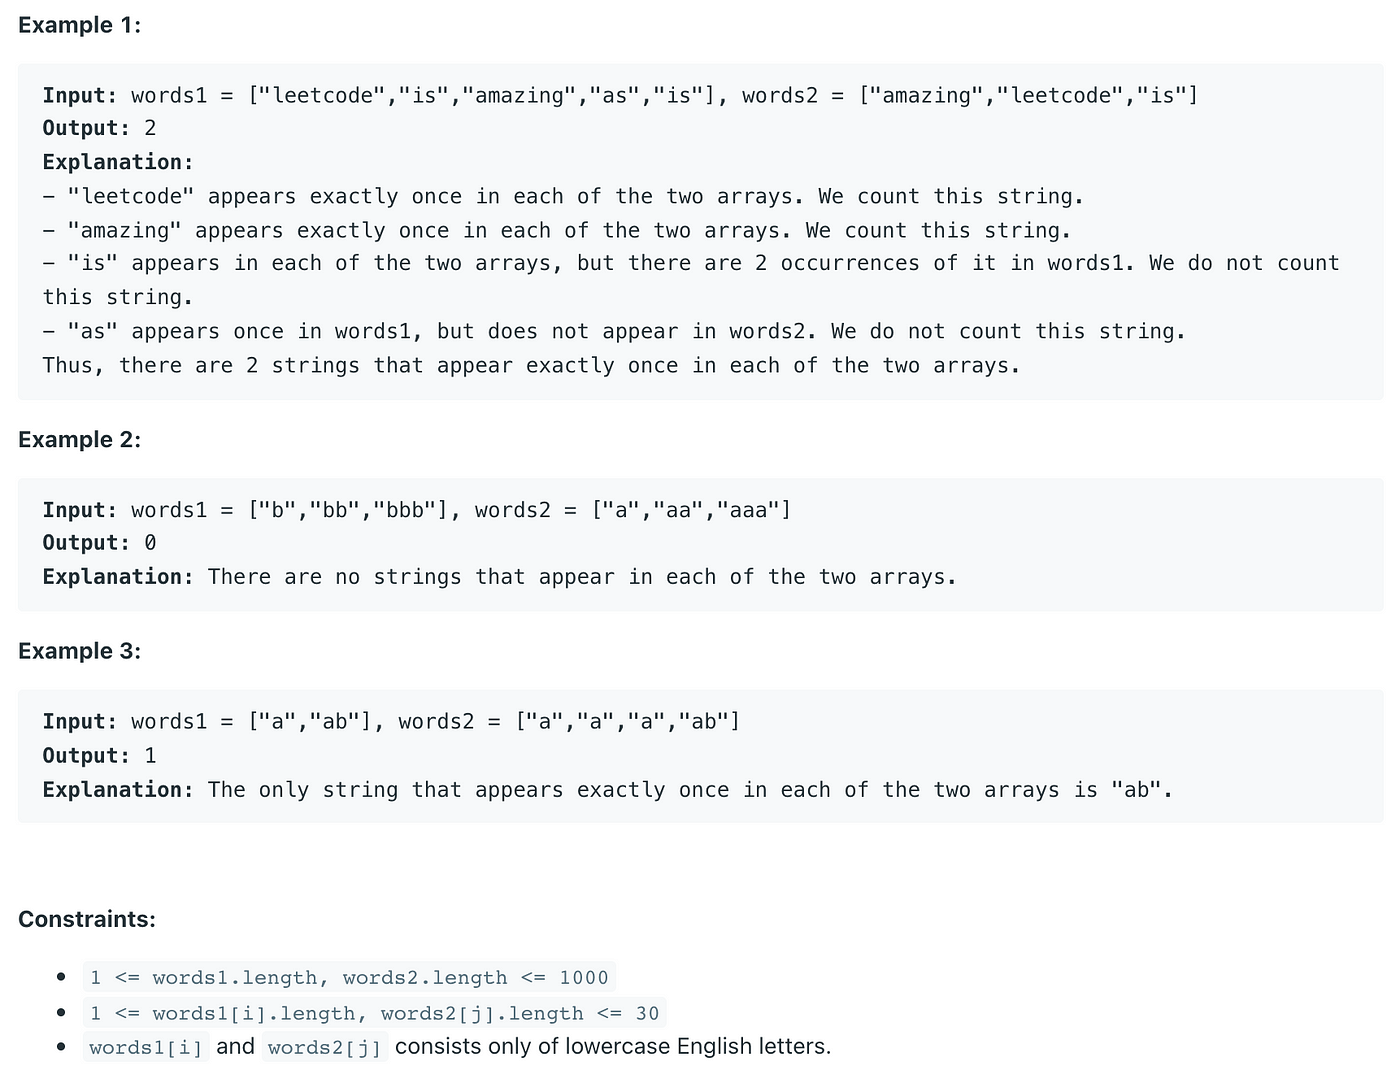The width and height of the screenshot is (1400, 1088).
Task: Click the 'Output: 2' line
Action: [x=99, y=128]
